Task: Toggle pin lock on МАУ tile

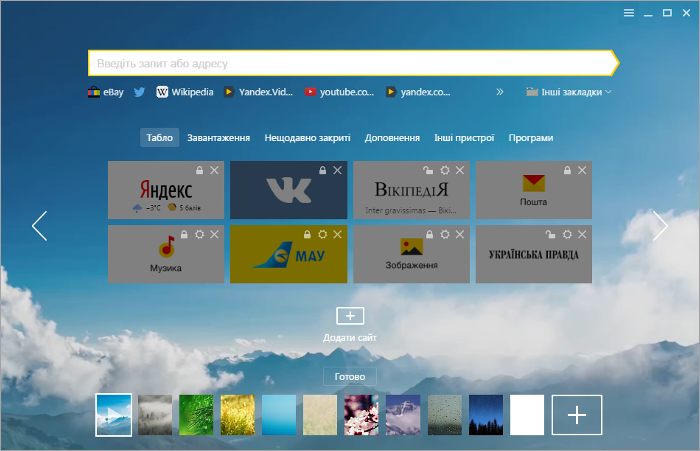Action: tap(307, 234)
